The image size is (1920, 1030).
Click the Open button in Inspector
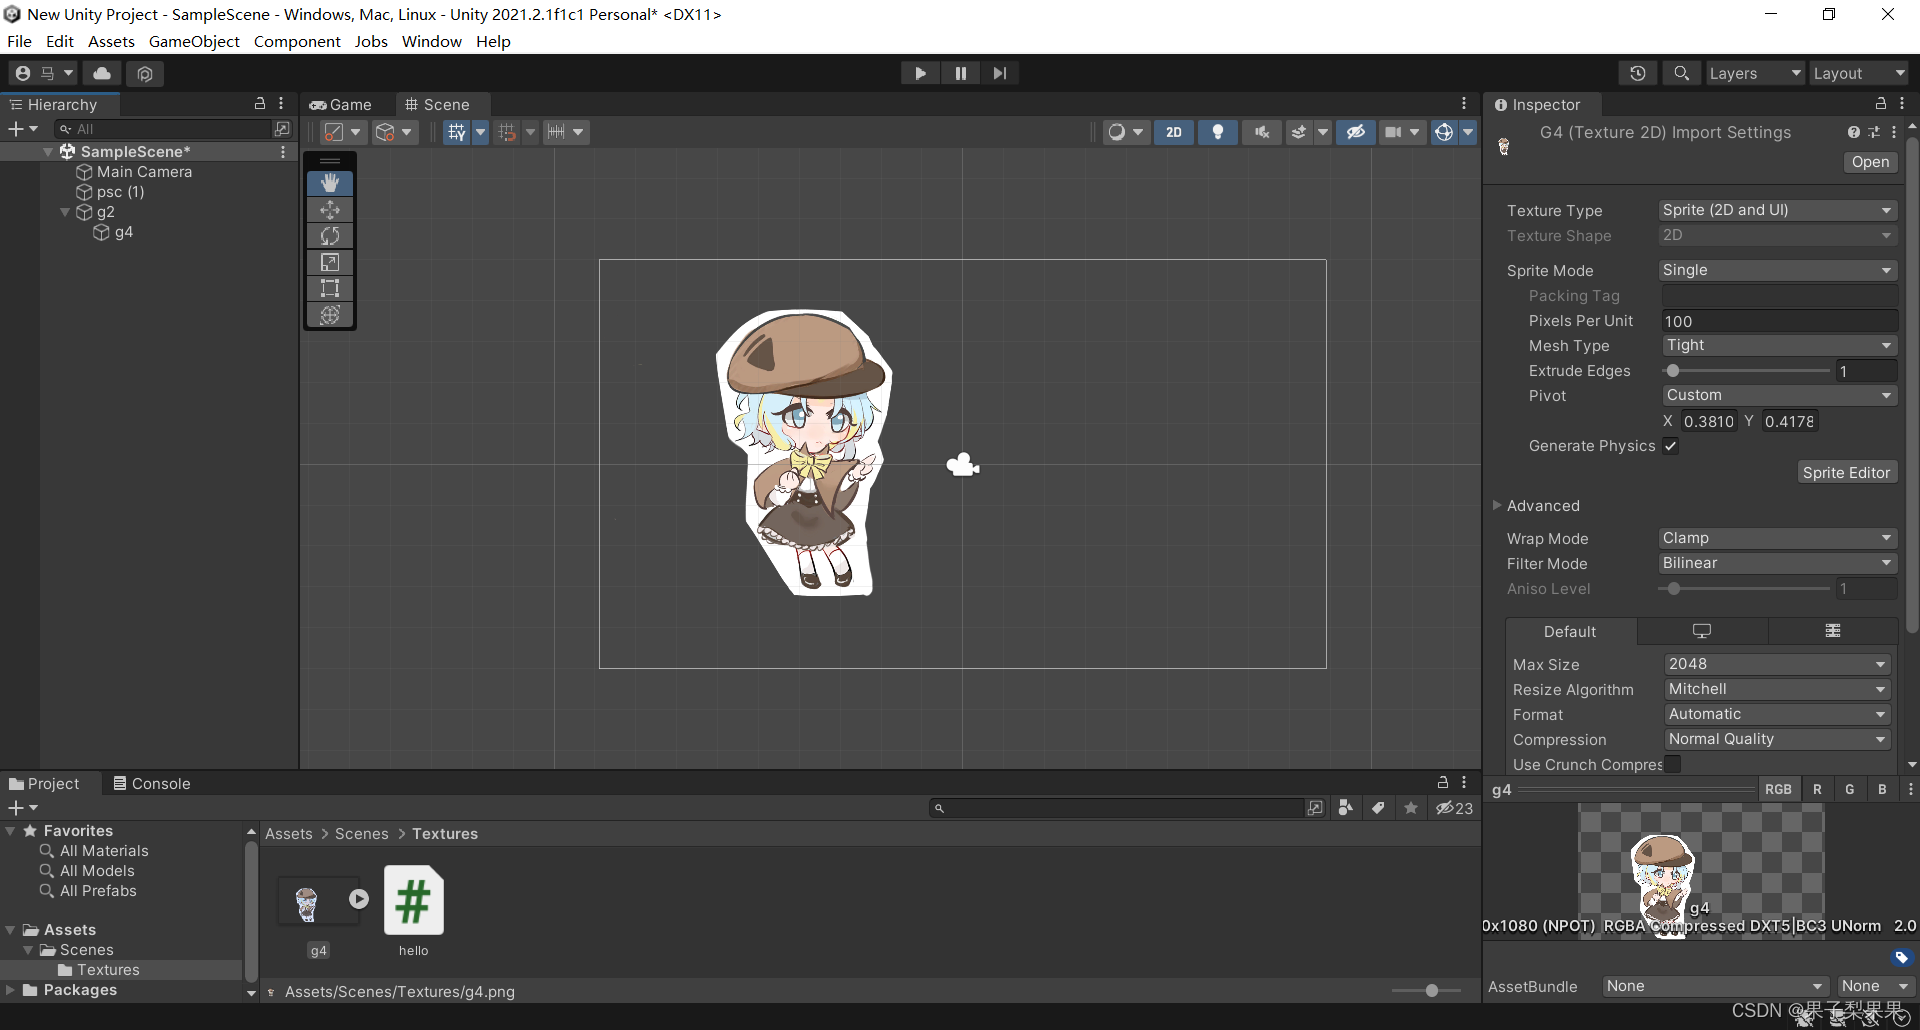pyautogui.click(x=1870, y=162)
